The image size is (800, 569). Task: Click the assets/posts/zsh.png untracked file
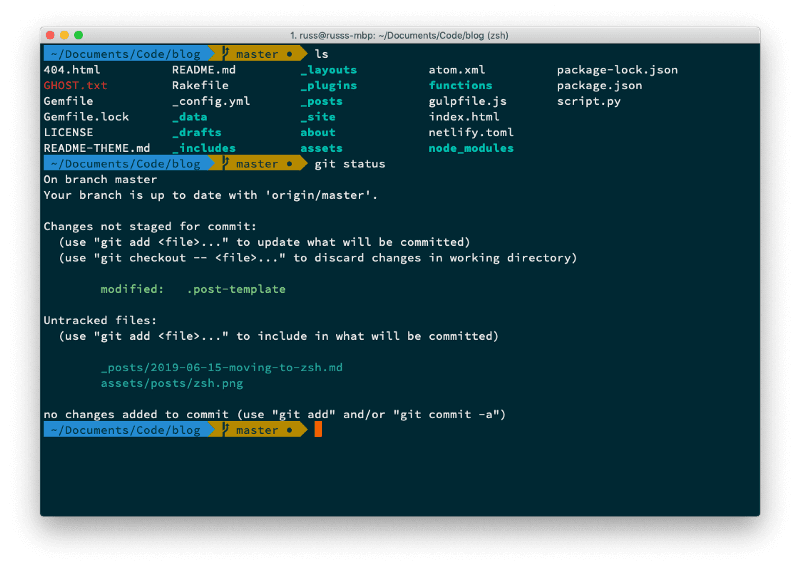pos(171,383)
